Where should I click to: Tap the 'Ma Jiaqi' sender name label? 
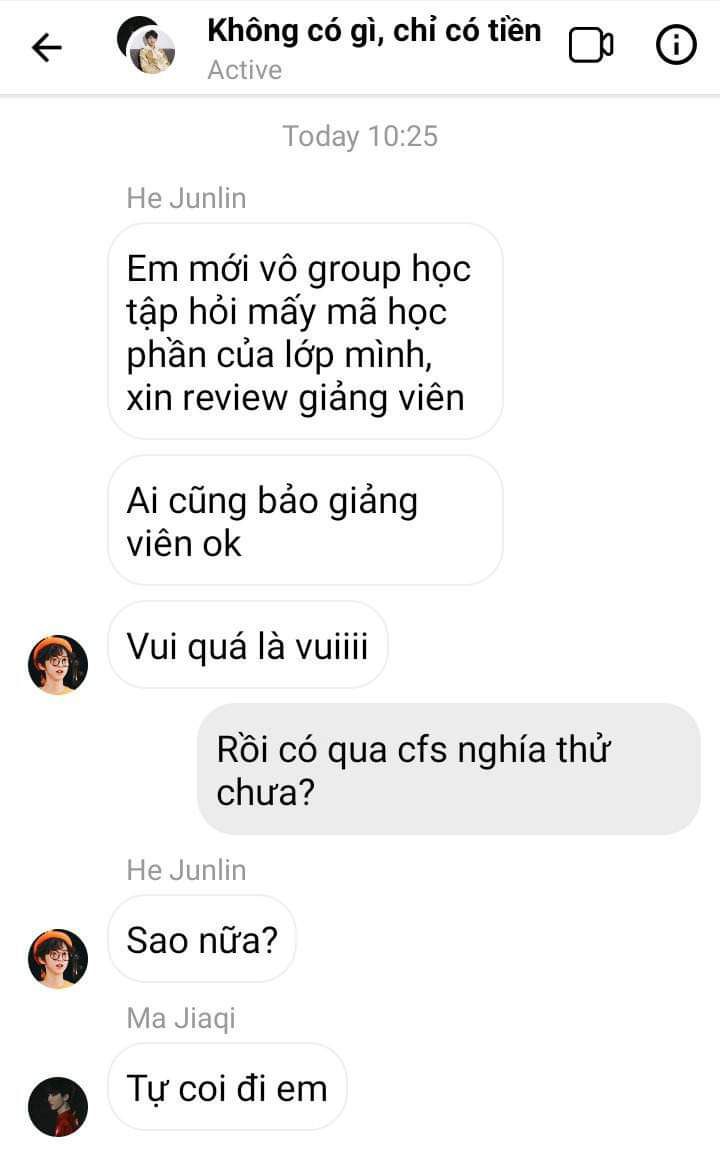[181, 1019]
